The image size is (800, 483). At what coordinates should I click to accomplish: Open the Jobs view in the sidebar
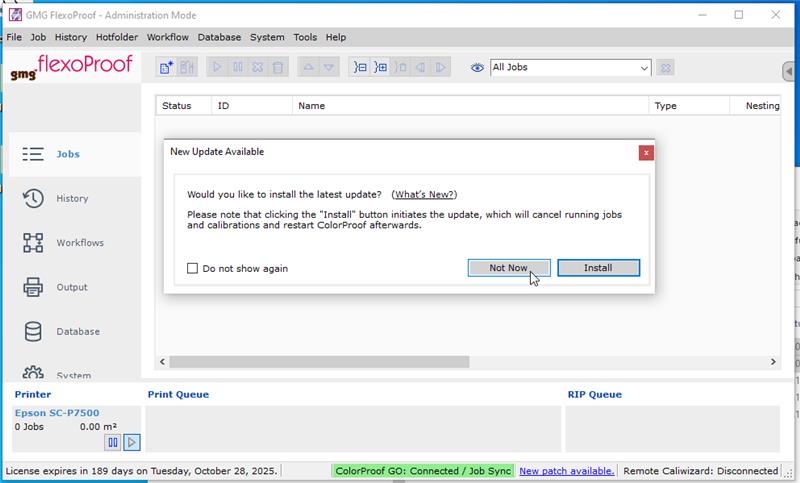(x=75, y=154)
